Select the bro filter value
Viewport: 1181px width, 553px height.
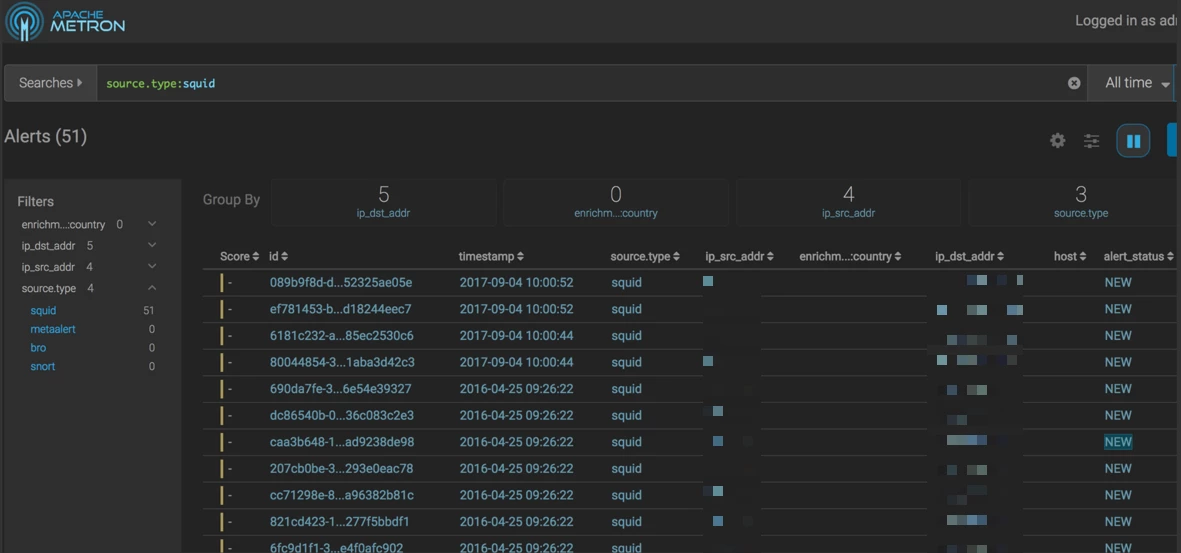click(x=38, y=348)
